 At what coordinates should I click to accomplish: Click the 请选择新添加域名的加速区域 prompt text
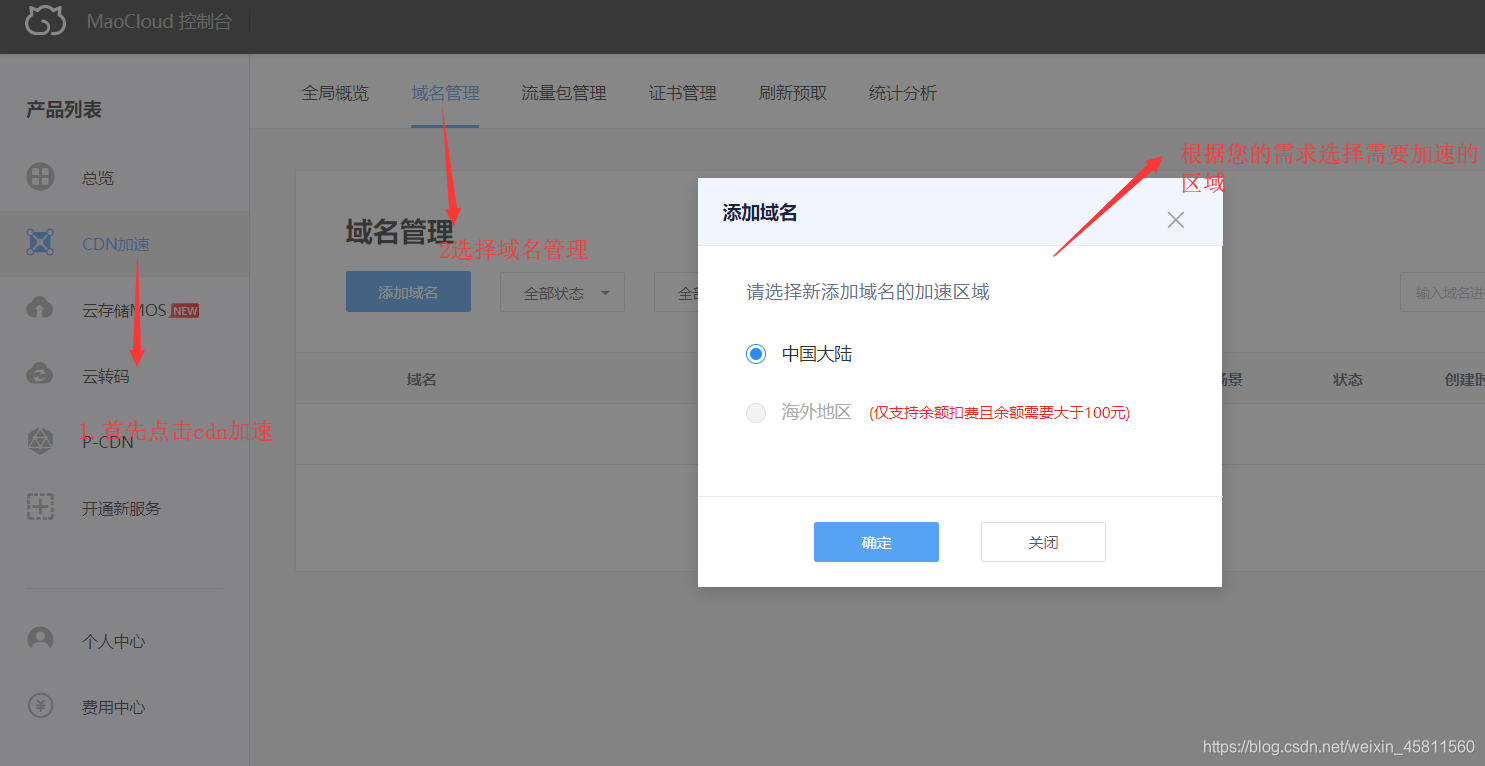click(x=868, y=292)
